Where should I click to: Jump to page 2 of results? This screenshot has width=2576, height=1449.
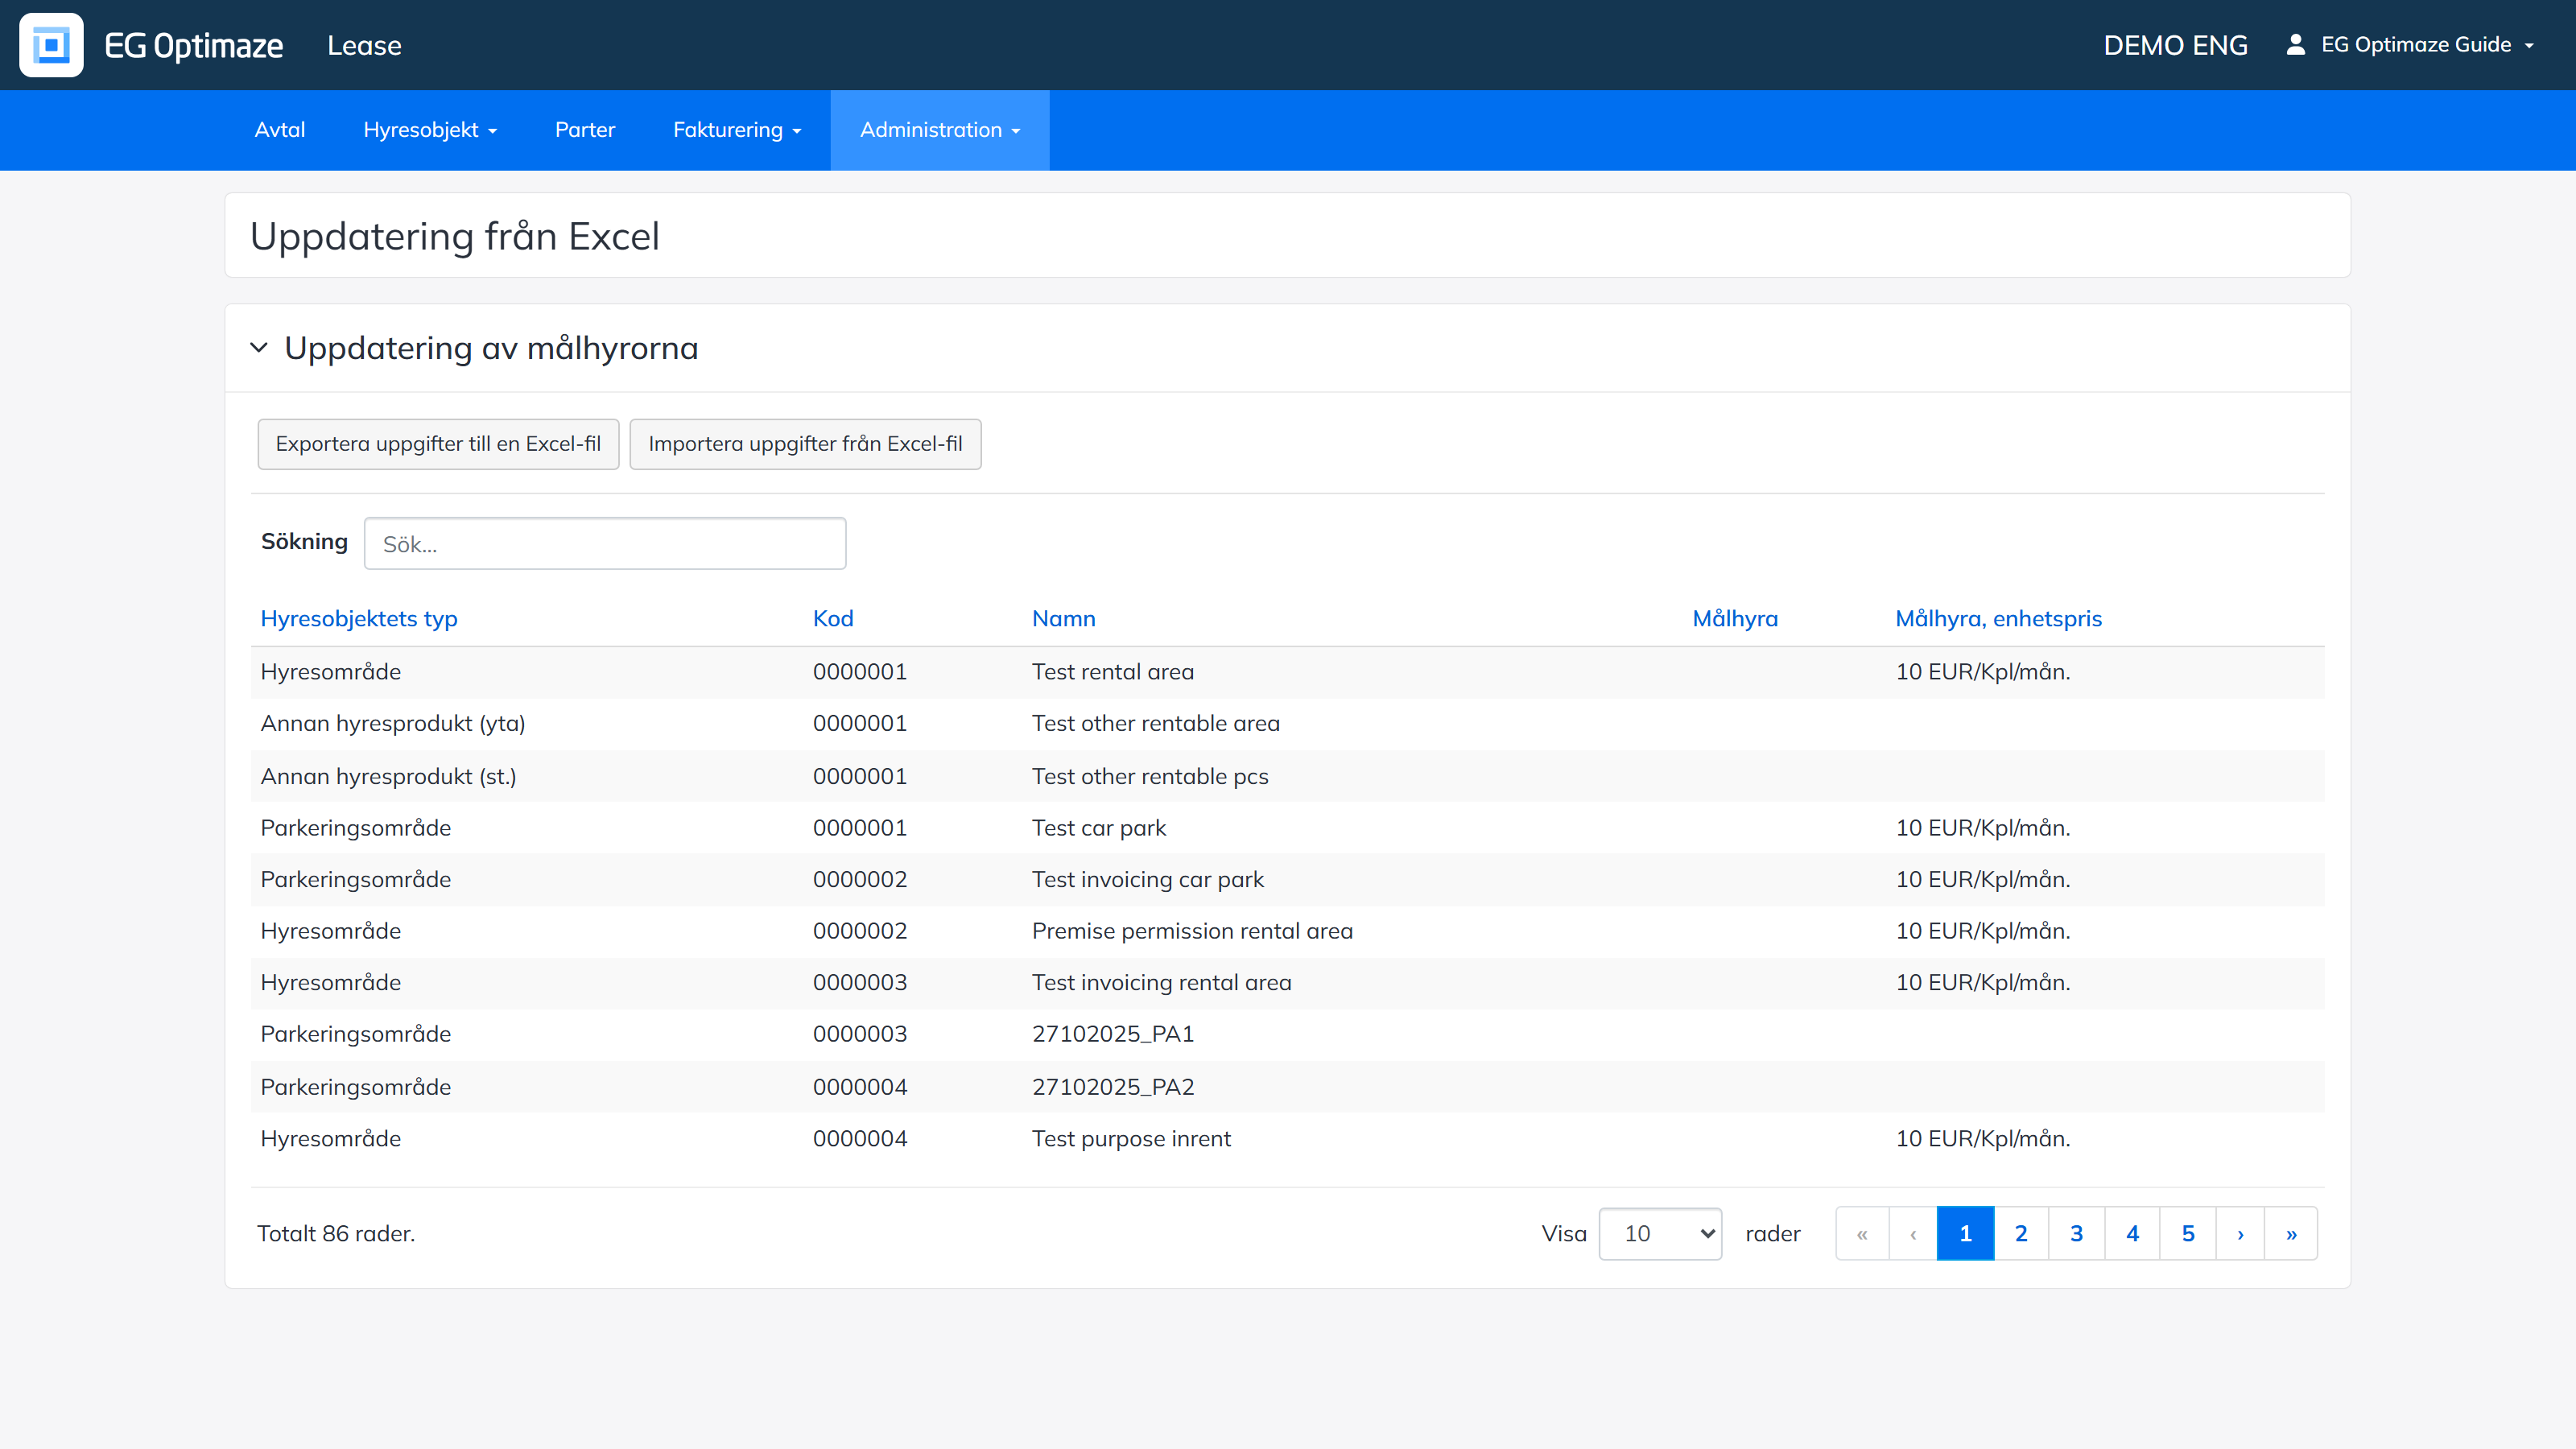click(2021, 1233)
